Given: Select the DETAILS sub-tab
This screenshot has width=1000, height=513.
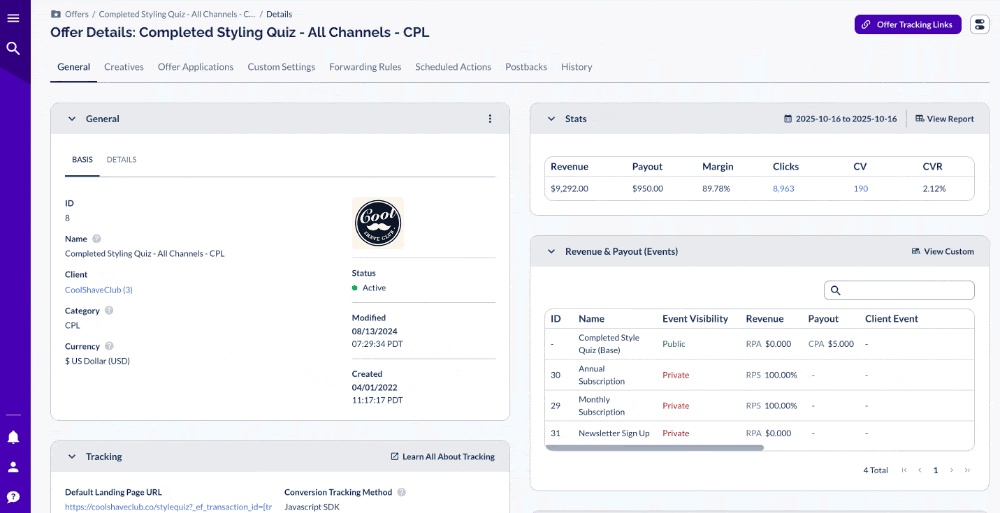Looking at the screenshot, I should (121, 160).
